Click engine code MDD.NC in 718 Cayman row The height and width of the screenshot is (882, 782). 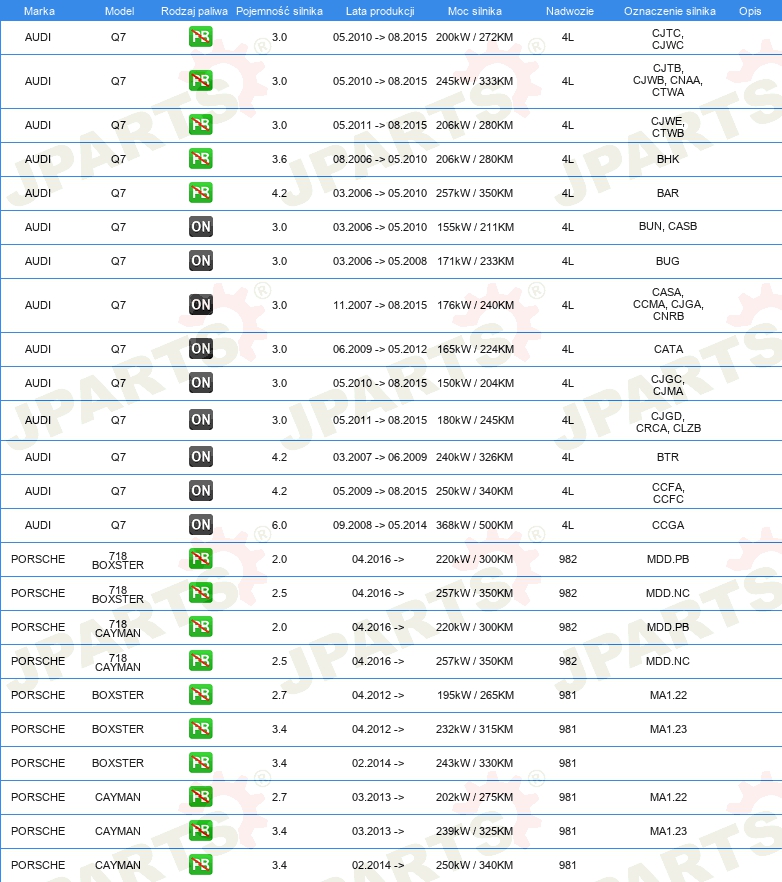(668, 661)
